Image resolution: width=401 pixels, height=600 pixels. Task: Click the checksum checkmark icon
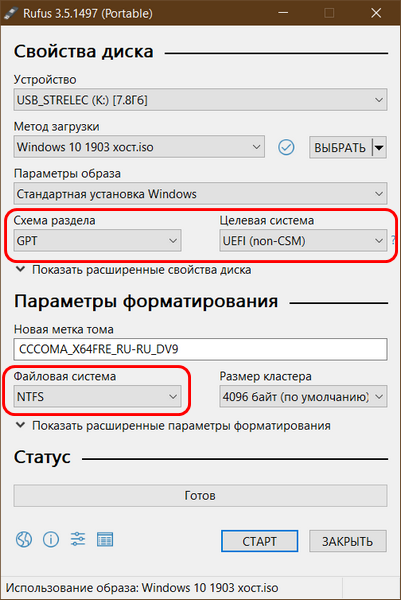[x=286, y=147]
